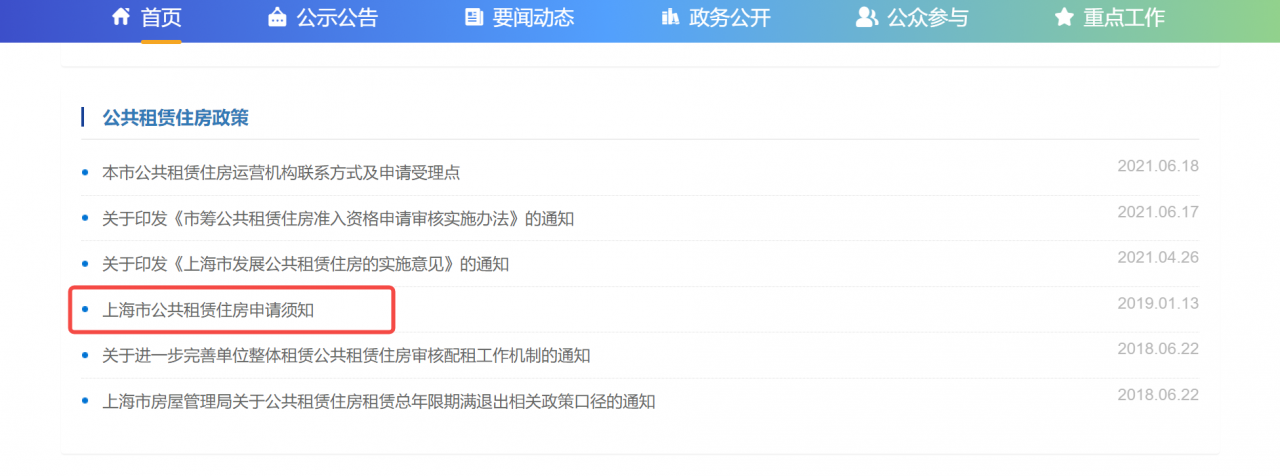The width and height of the screenshot is (1280, 476).
Task: Click the icon next to 公示公告
Action: coord(277,17)
